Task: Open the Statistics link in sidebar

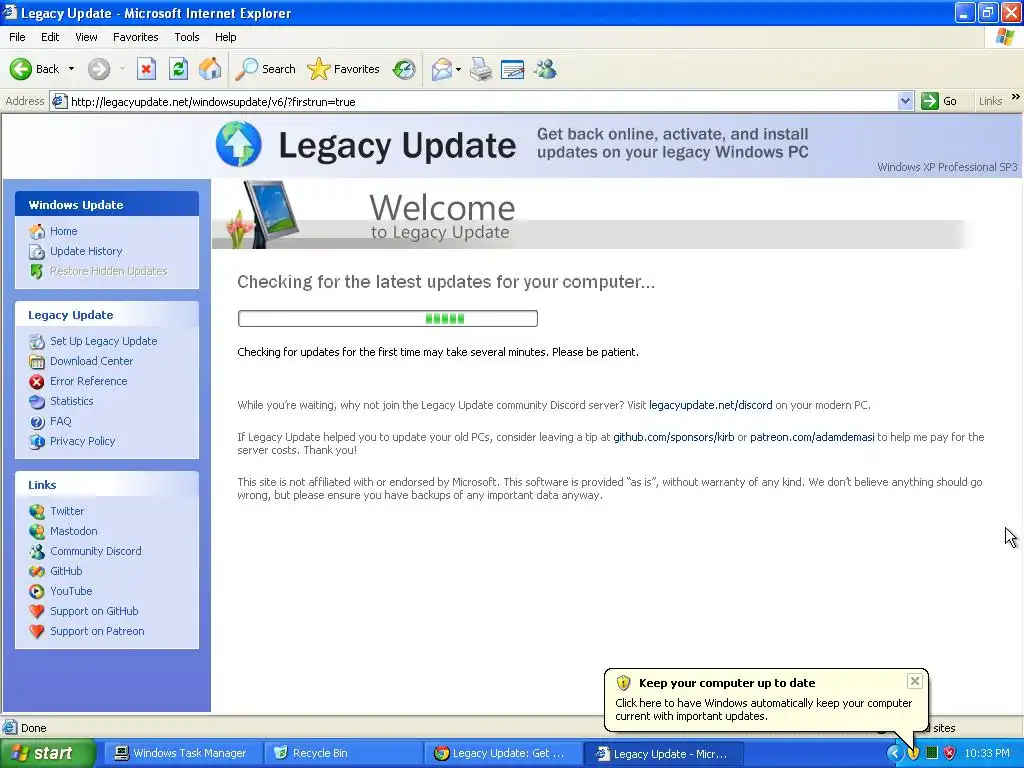Action: (x=72, y=401)
